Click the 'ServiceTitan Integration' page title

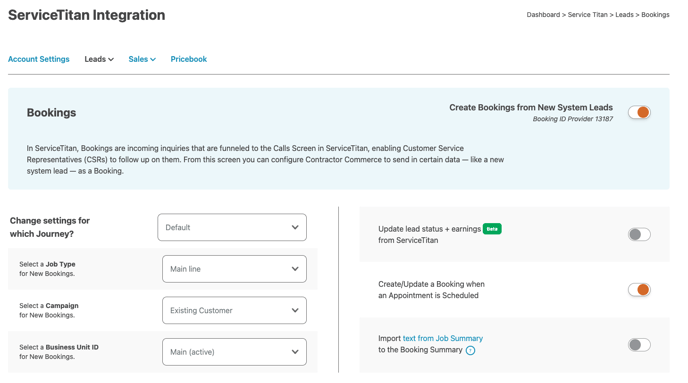point(86,15)
